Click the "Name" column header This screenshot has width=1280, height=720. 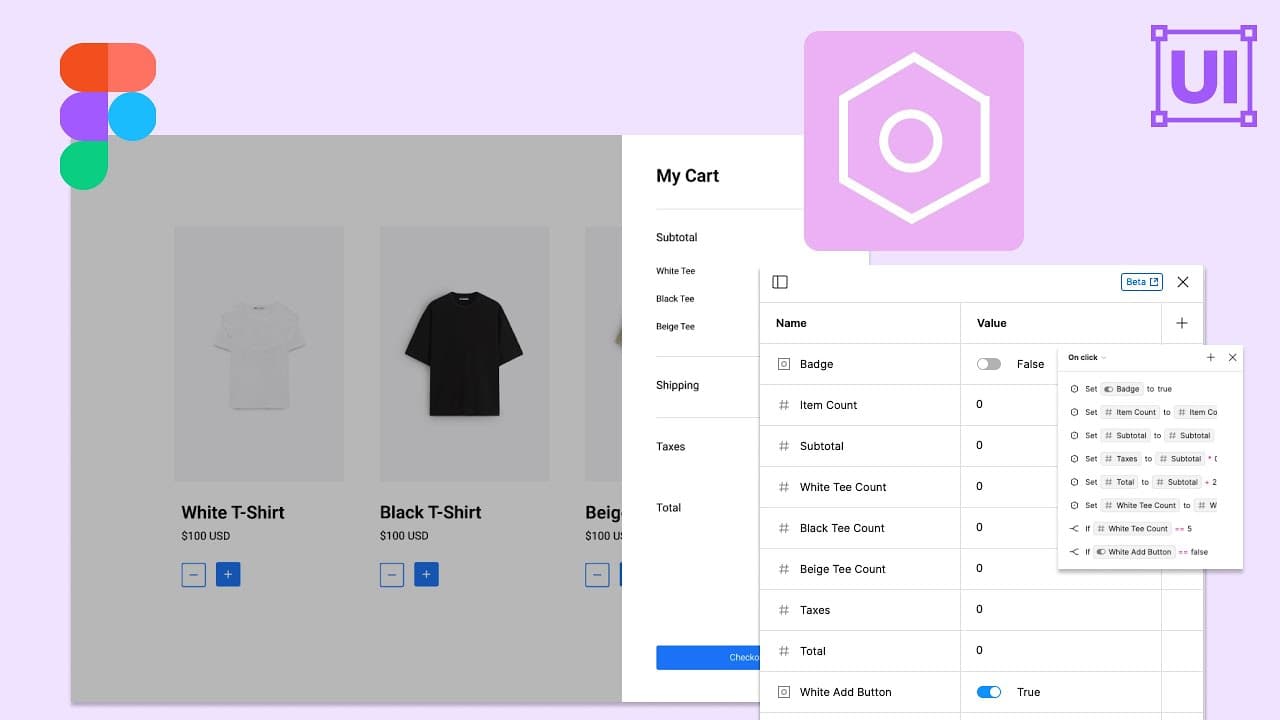pos(791,323)
